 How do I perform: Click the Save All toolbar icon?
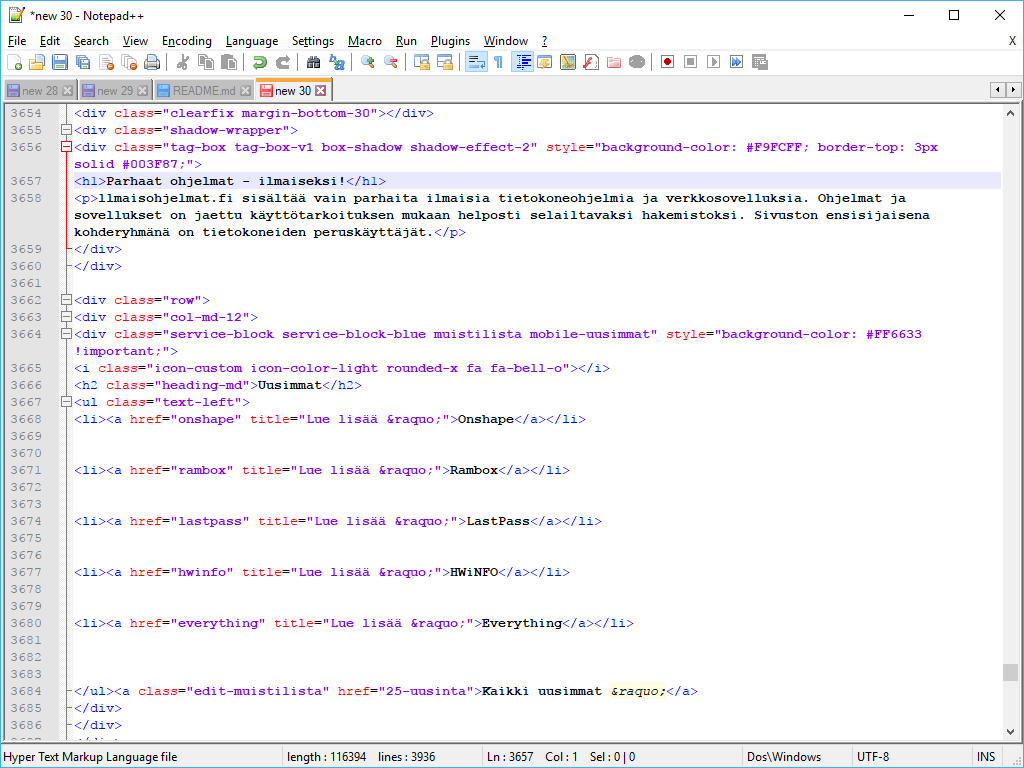83,62
